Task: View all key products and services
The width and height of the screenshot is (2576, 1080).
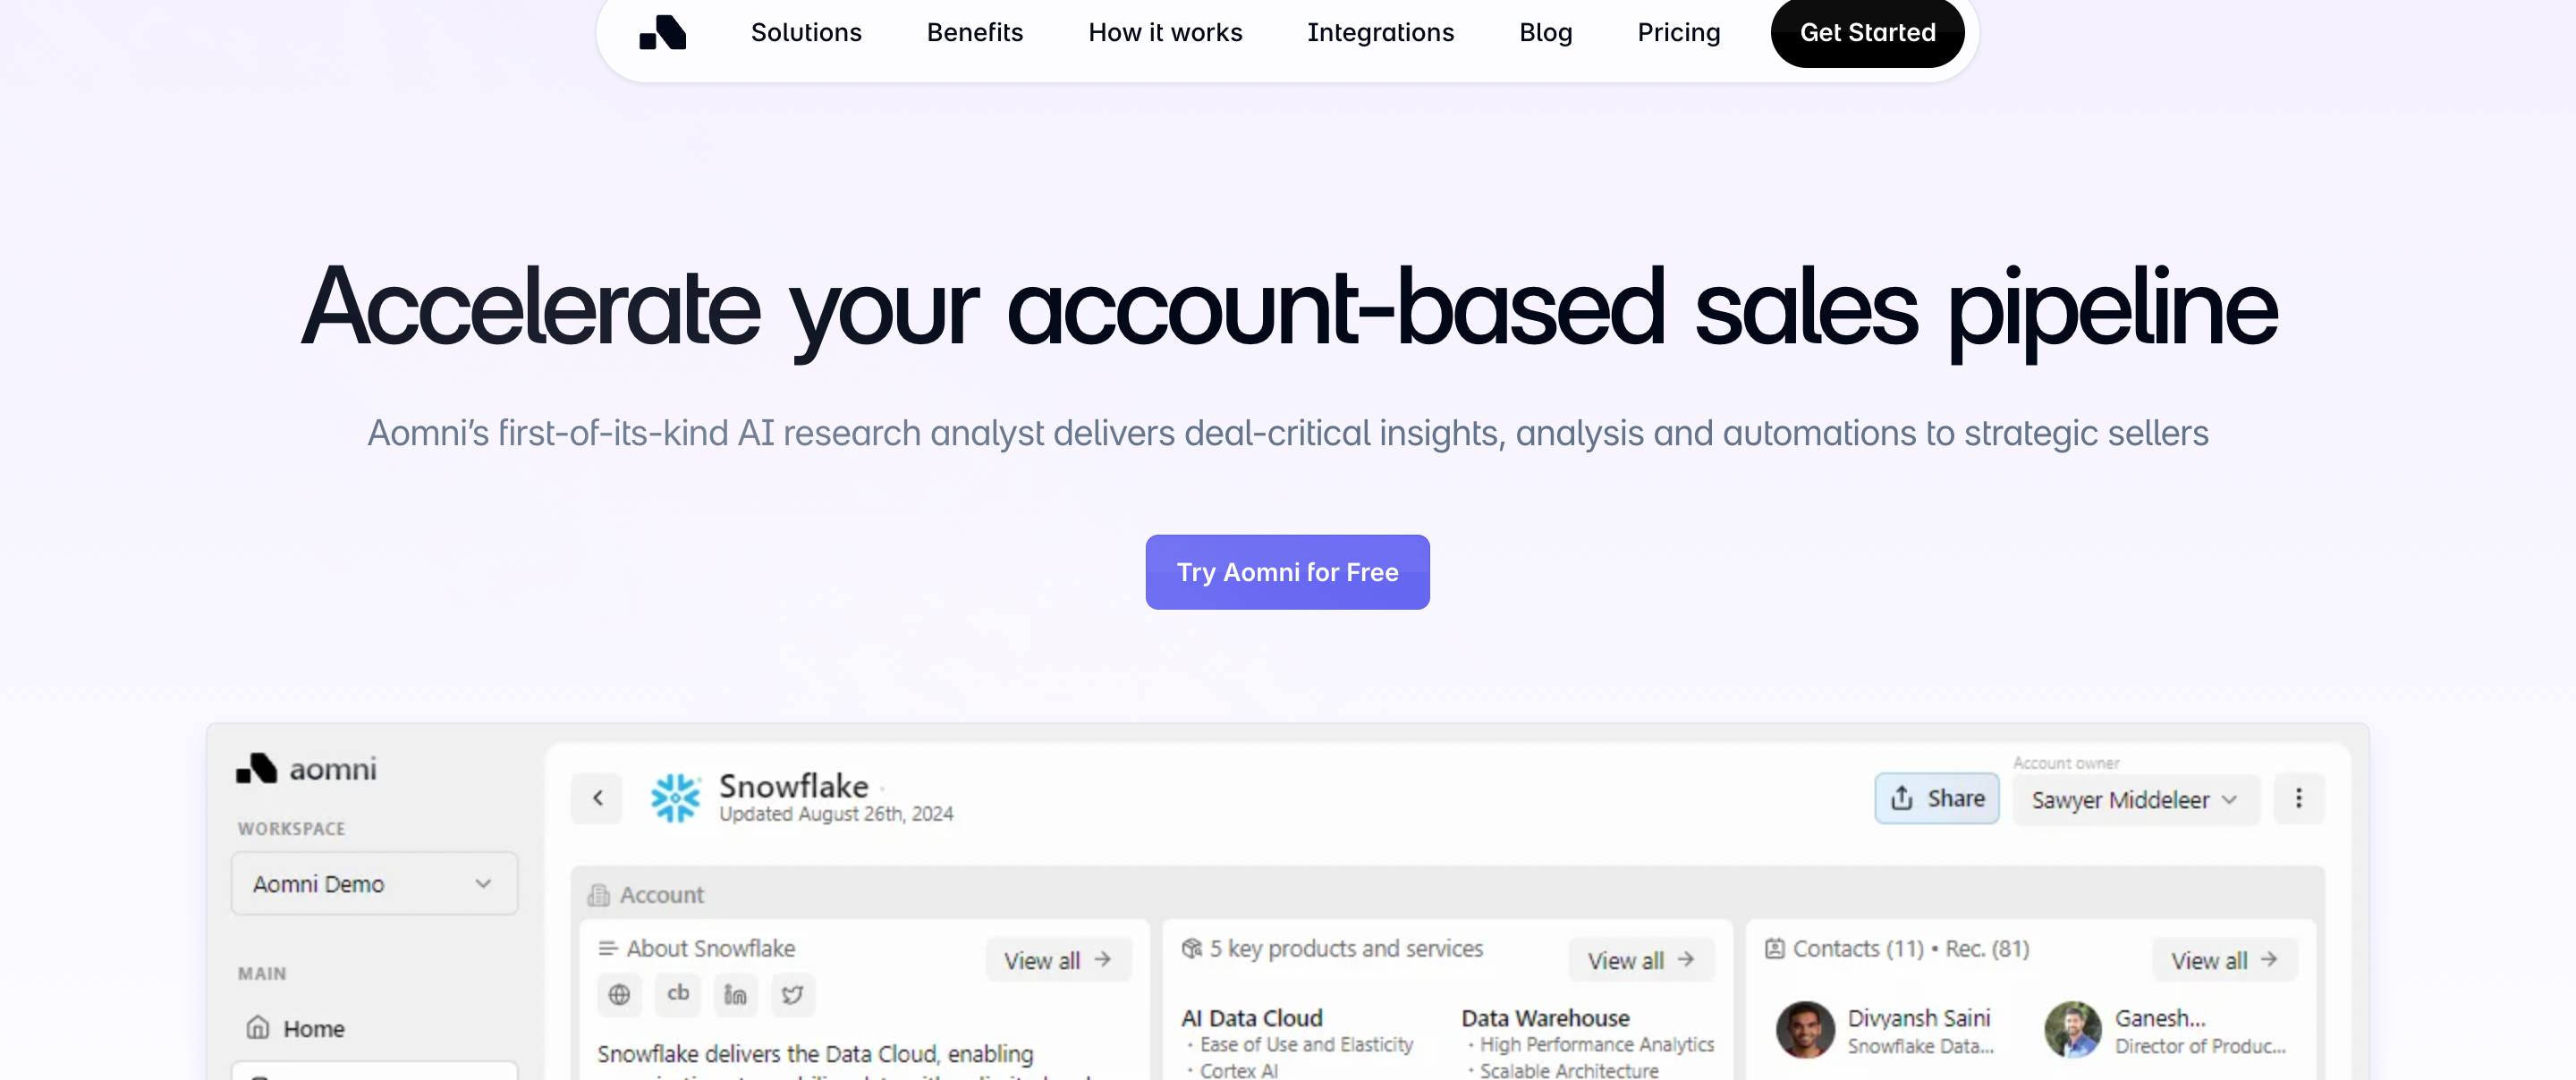Action: [x=1640, y=960]
